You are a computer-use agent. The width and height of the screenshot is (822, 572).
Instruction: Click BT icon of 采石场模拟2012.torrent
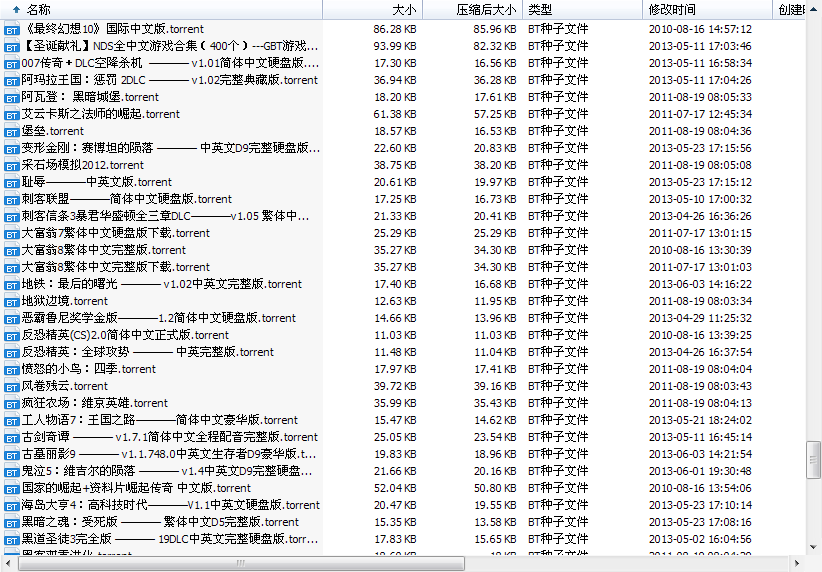click(x=12, y=166)
